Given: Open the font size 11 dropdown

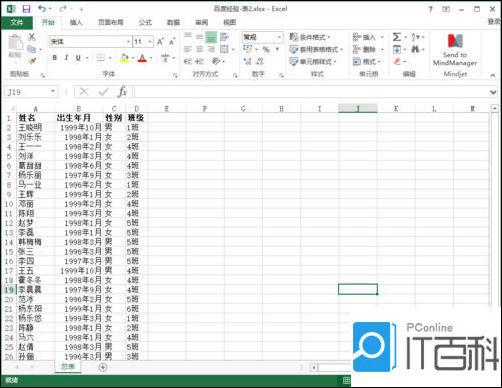Looking at the screenshot, I should pyautogui.click(x=150, y=42).
